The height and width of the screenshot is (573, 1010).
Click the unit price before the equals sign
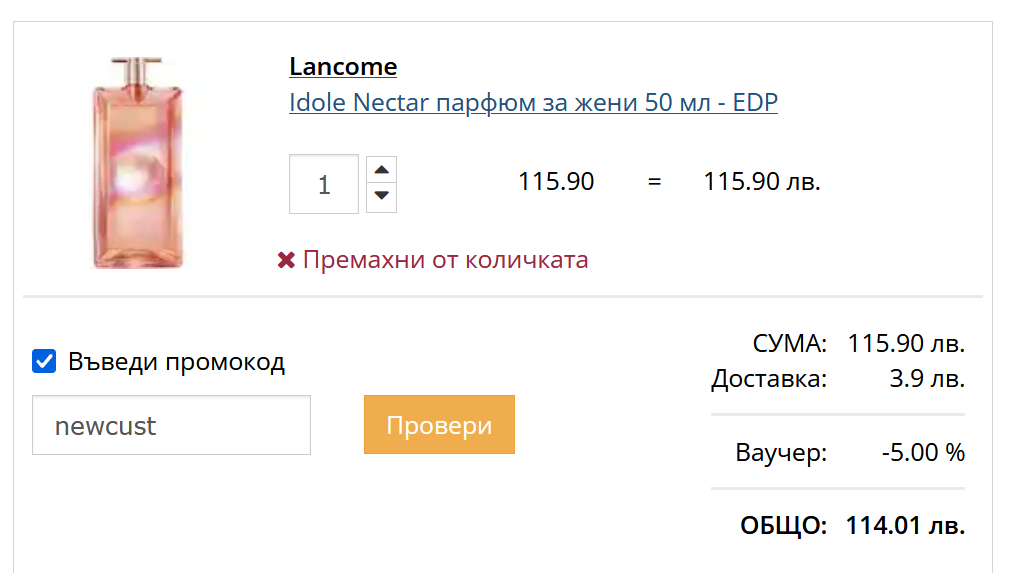[x=556, y=182]
